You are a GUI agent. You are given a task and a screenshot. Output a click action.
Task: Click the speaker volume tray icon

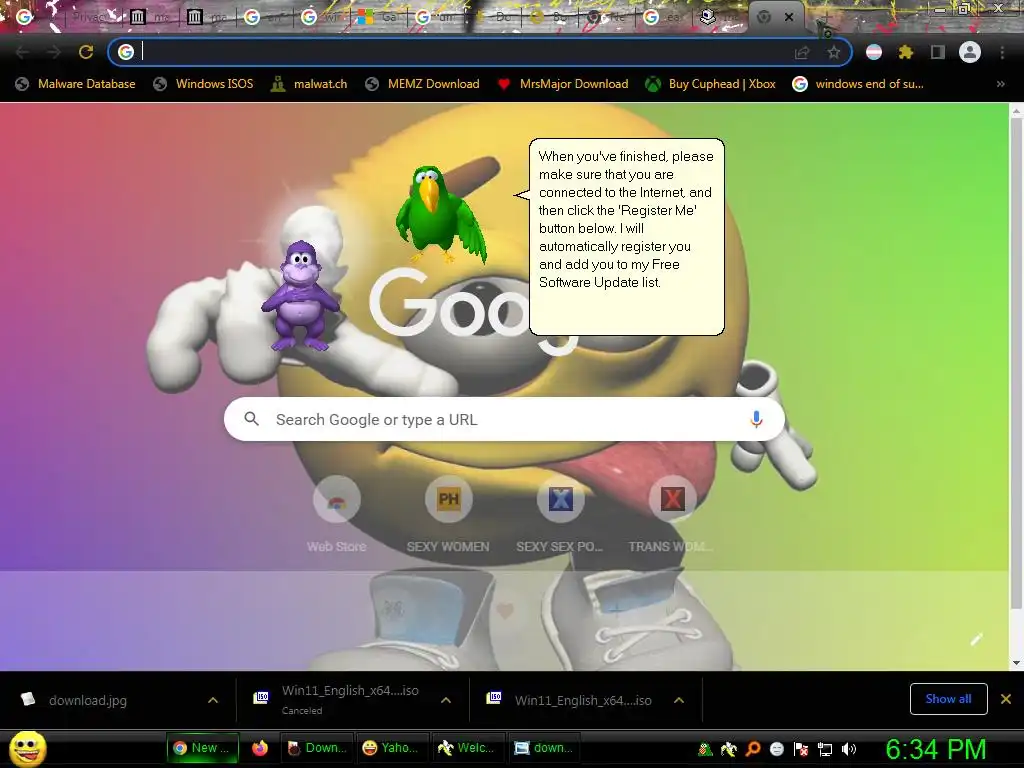(x=849, y=749)
